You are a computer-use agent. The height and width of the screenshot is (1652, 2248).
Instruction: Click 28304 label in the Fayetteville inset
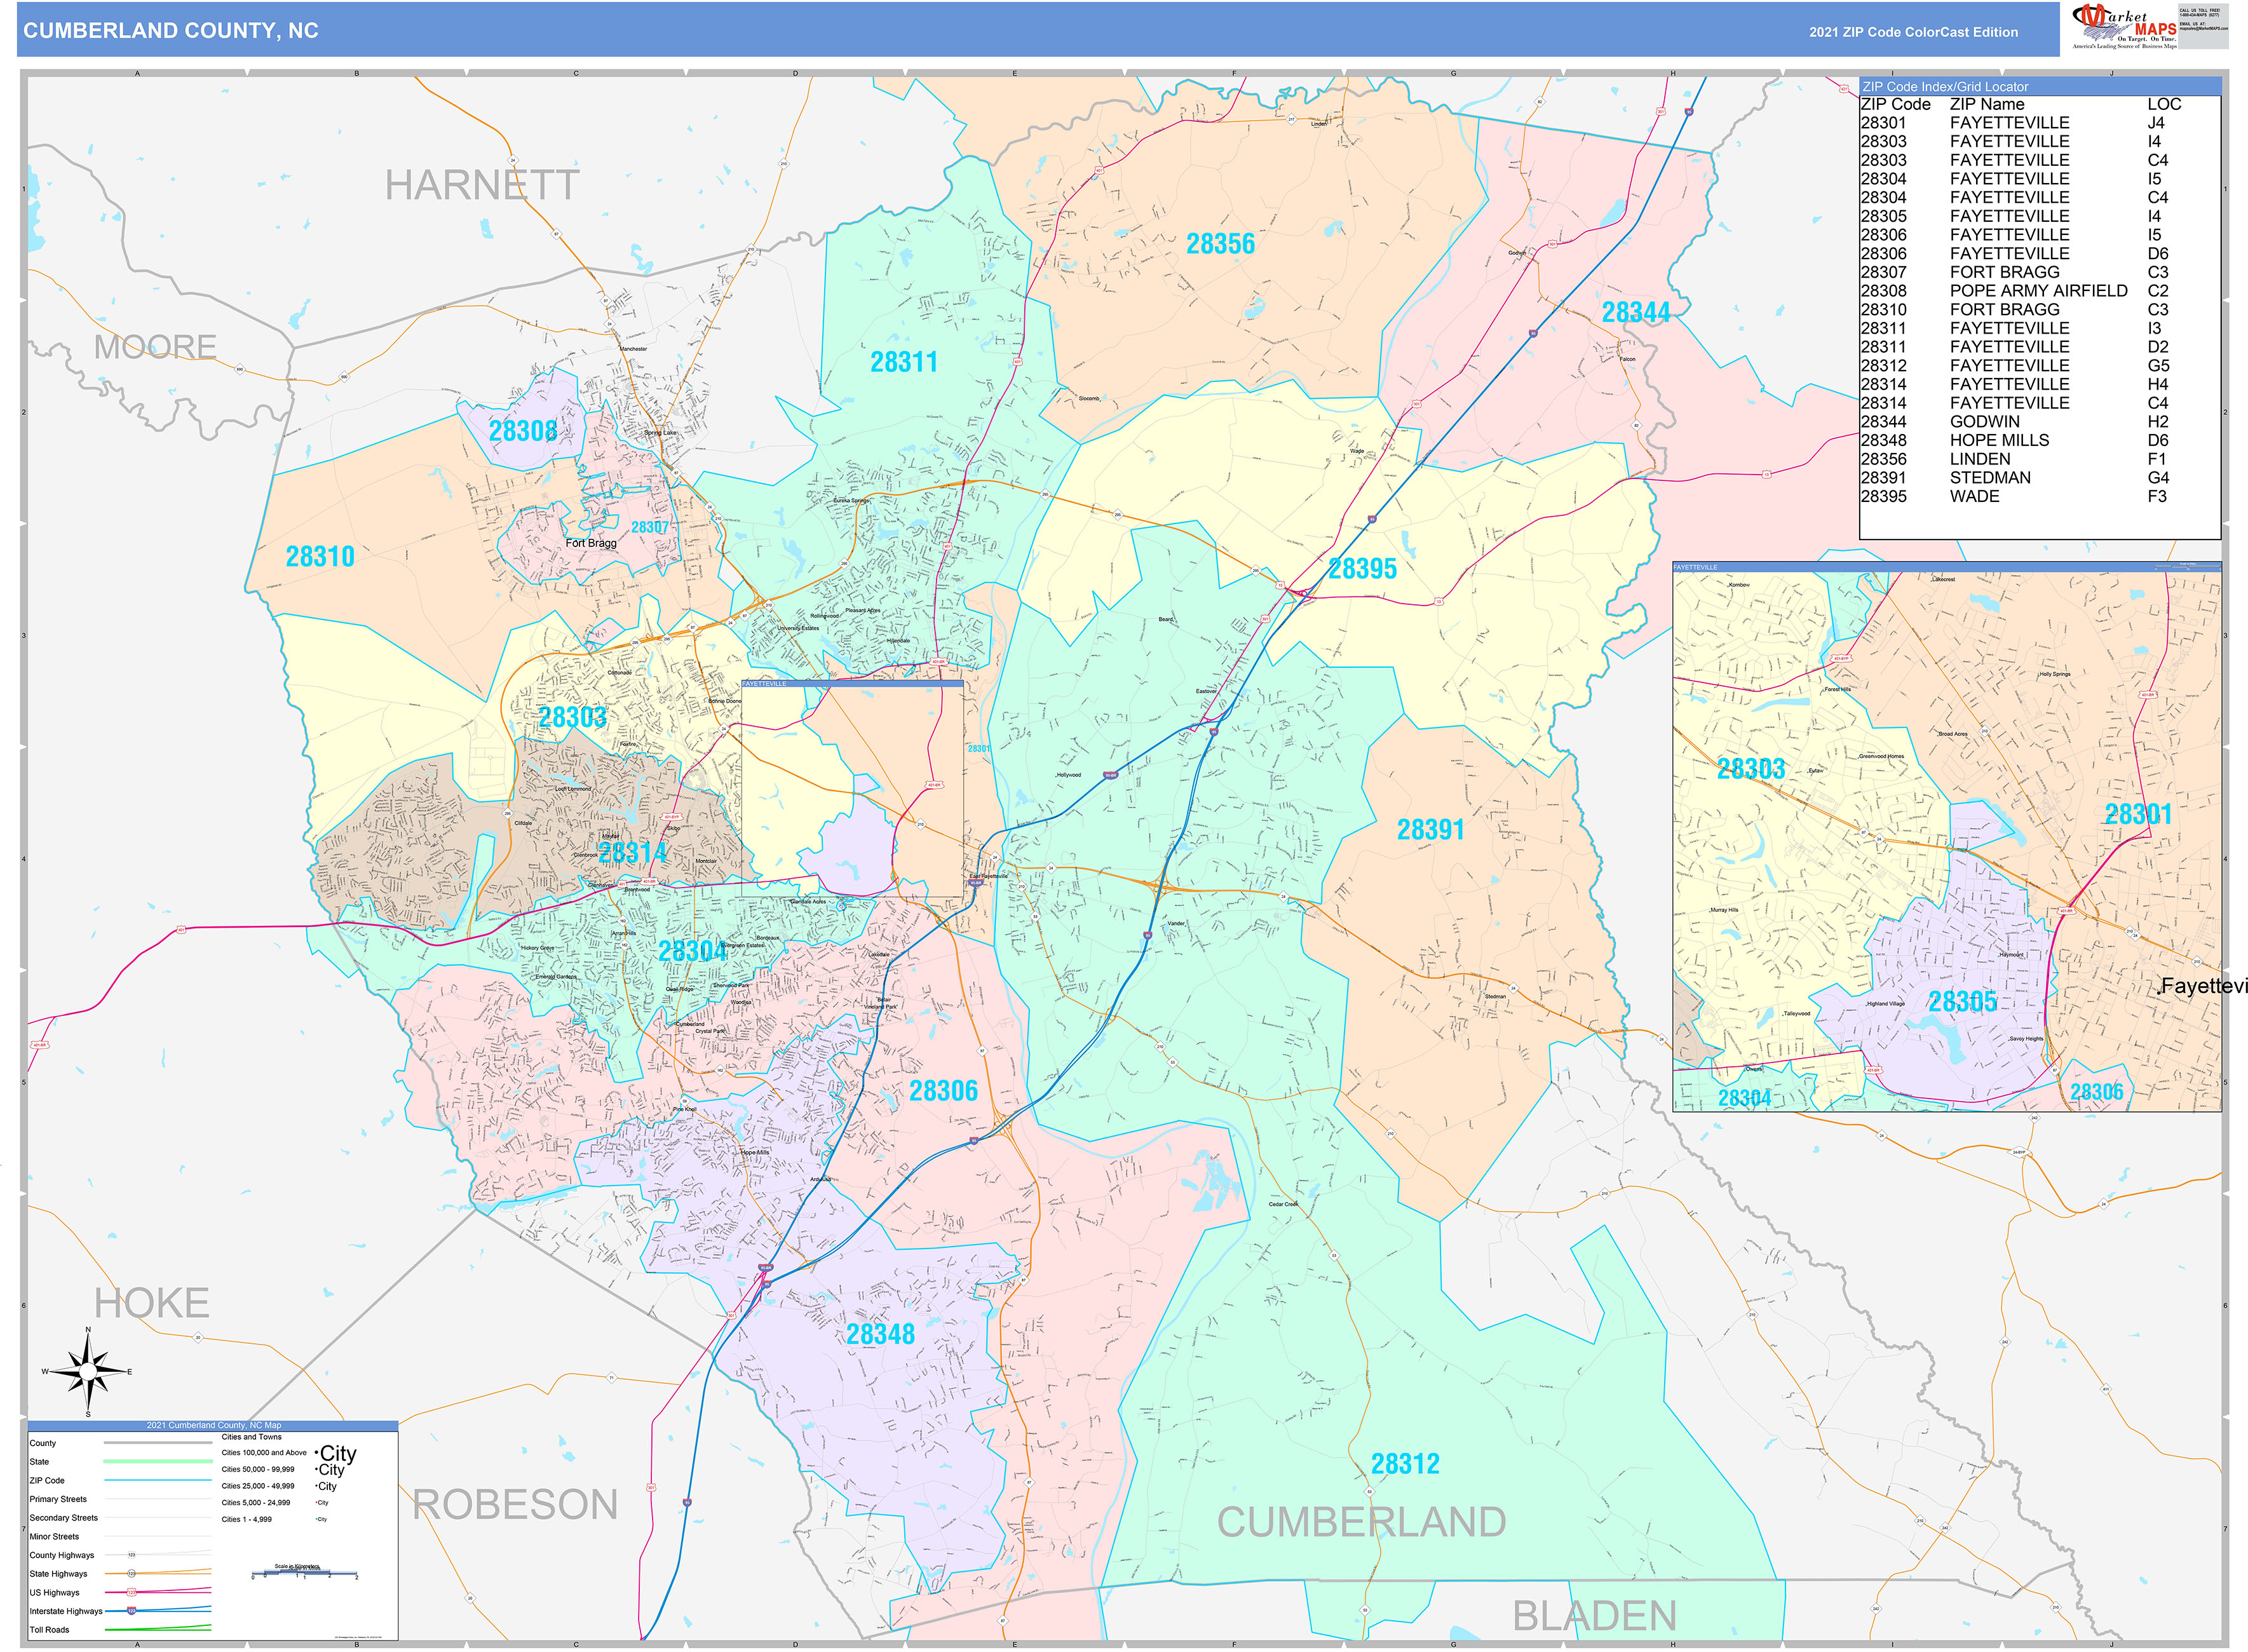[1744, 1098]
